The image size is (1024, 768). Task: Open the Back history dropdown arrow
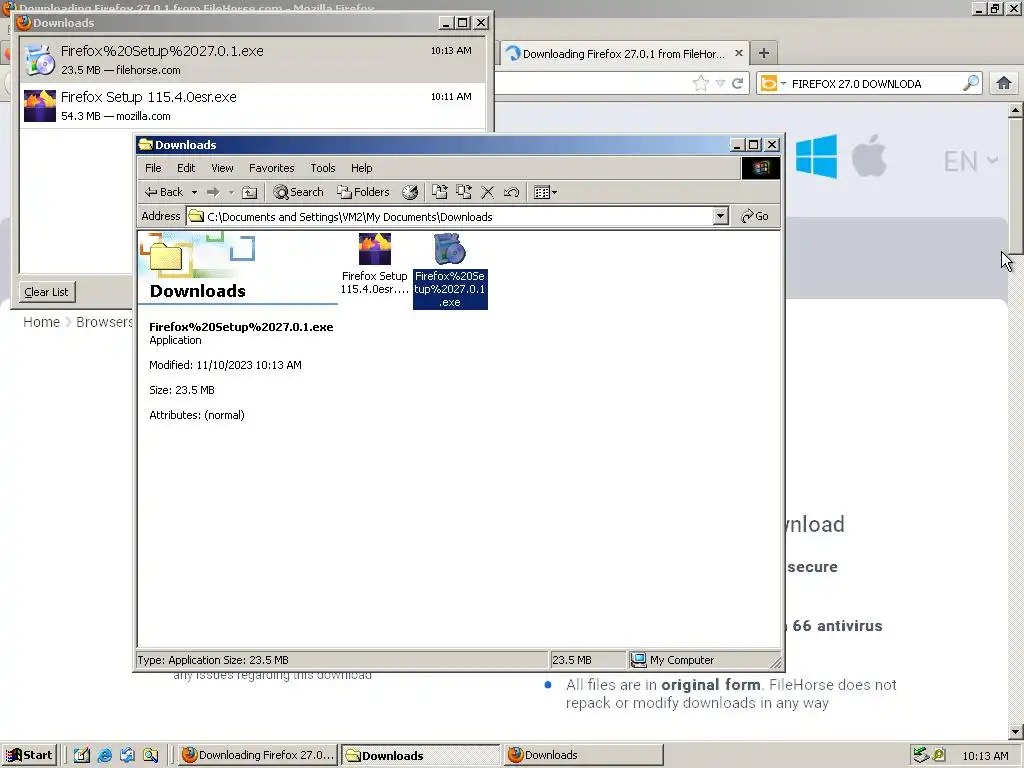194,192
